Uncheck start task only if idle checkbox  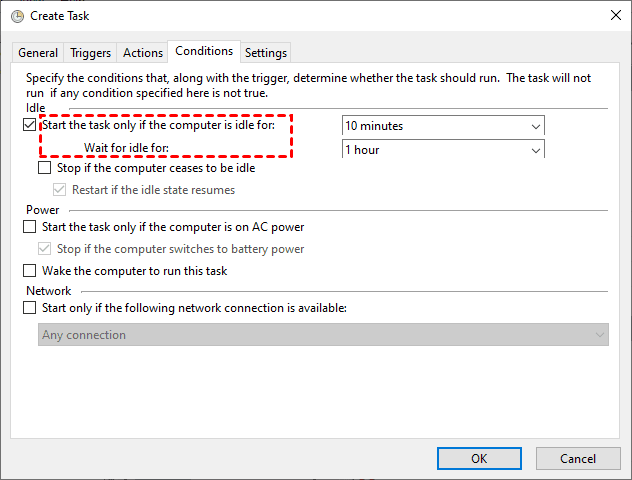point(29,126)
